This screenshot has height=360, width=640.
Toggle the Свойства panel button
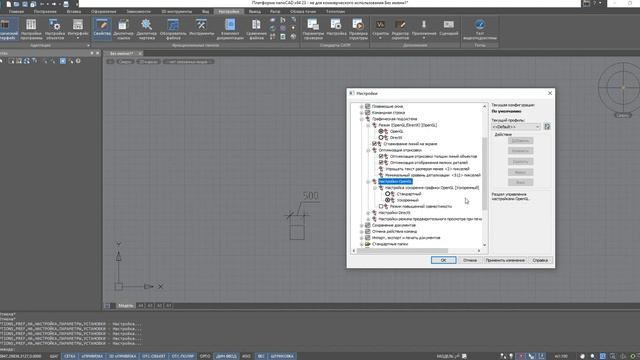point(102,29)
